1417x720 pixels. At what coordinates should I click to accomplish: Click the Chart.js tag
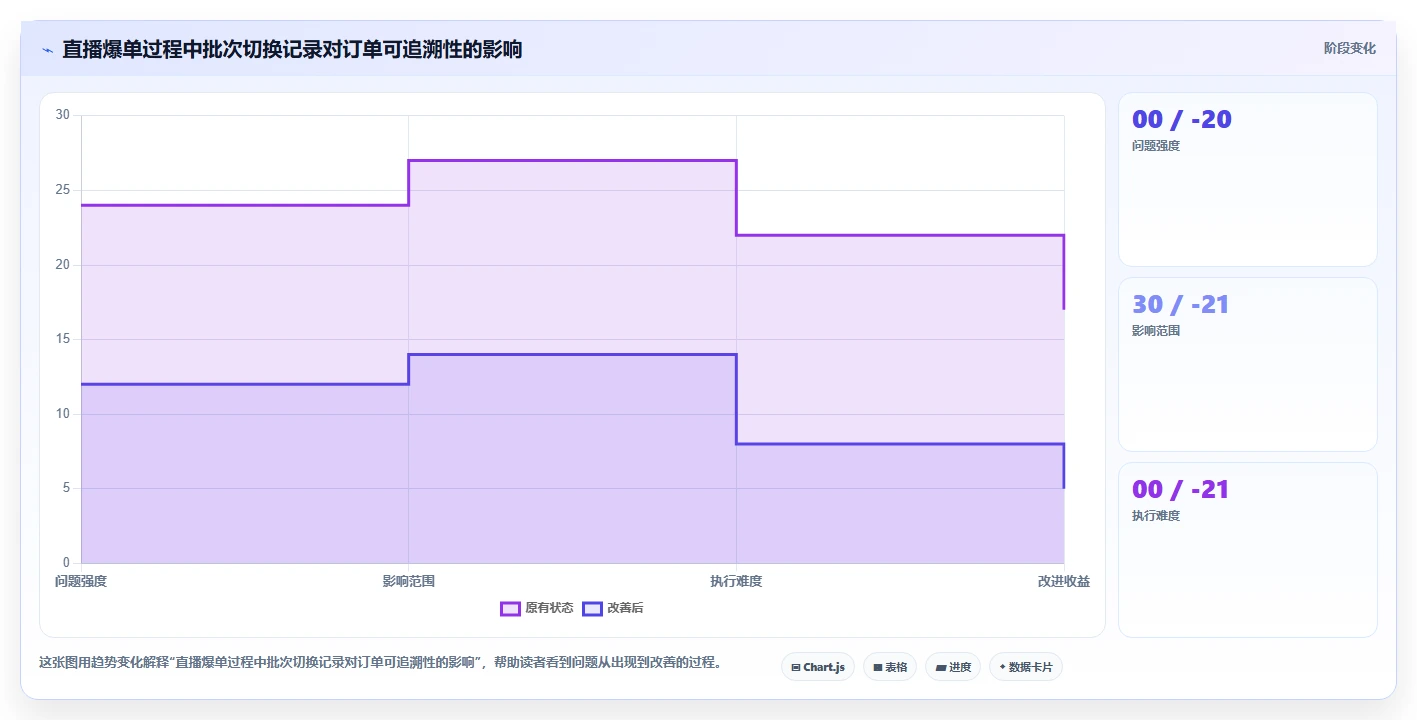point(817,667)
